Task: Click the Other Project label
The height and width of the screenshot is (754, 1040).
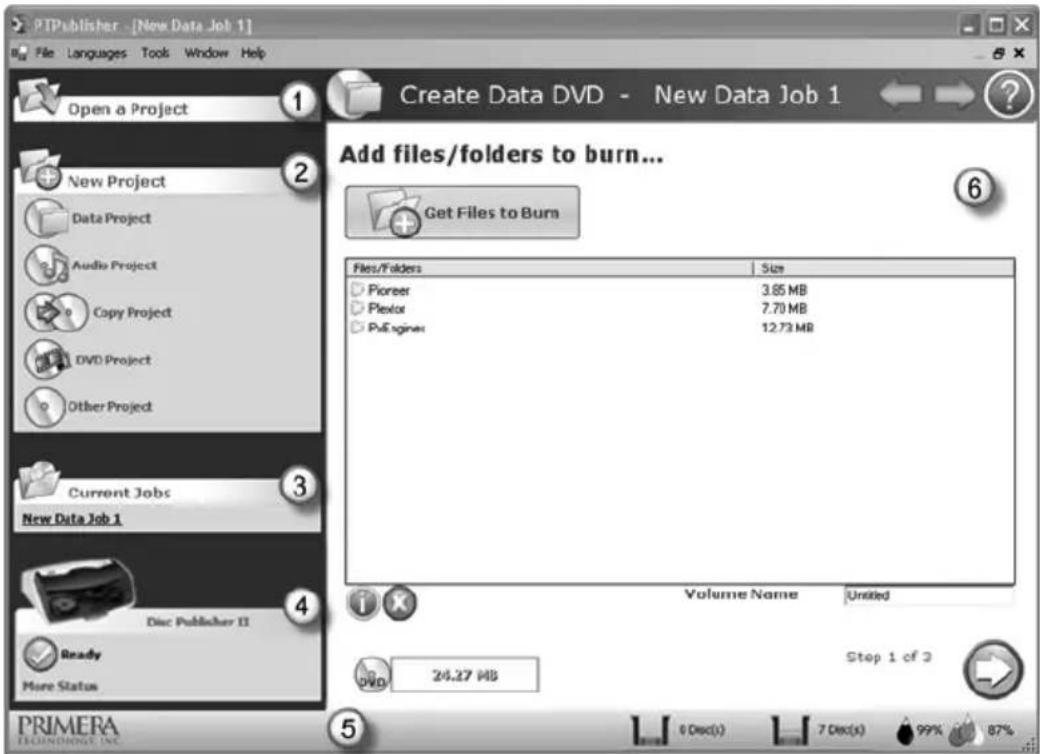Action: (110, 407)
